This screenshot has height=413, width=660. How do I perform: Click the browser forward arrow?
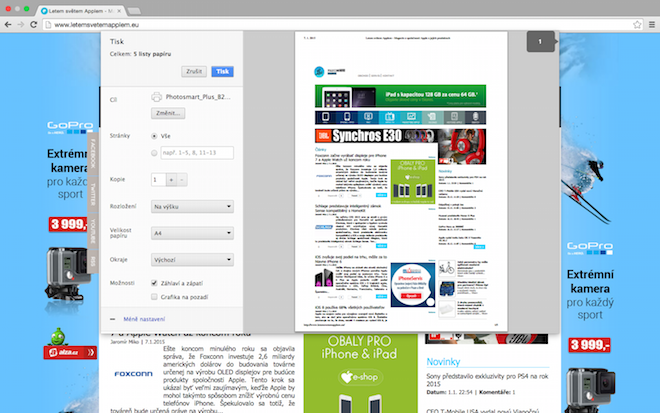tap(21, 25)
